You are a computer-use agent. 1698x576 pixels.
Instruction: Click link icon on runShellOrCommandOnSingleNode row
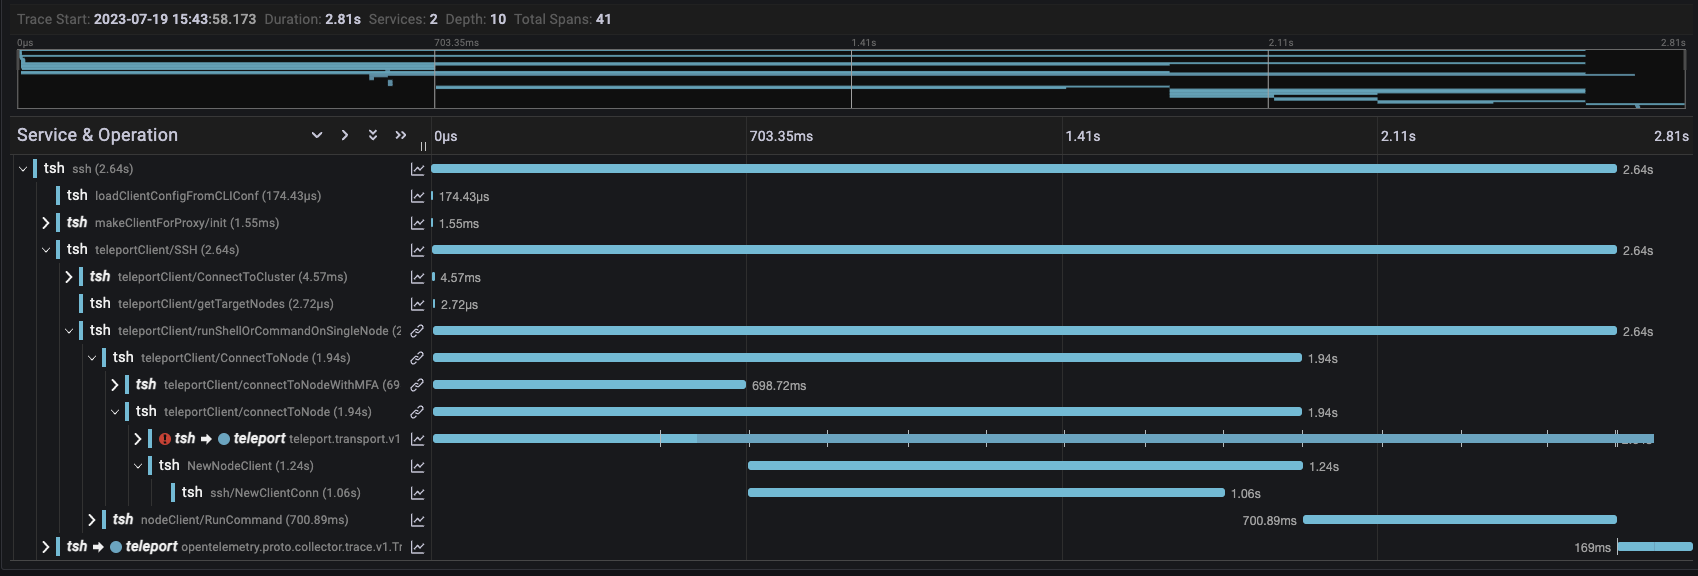[418, 331]
